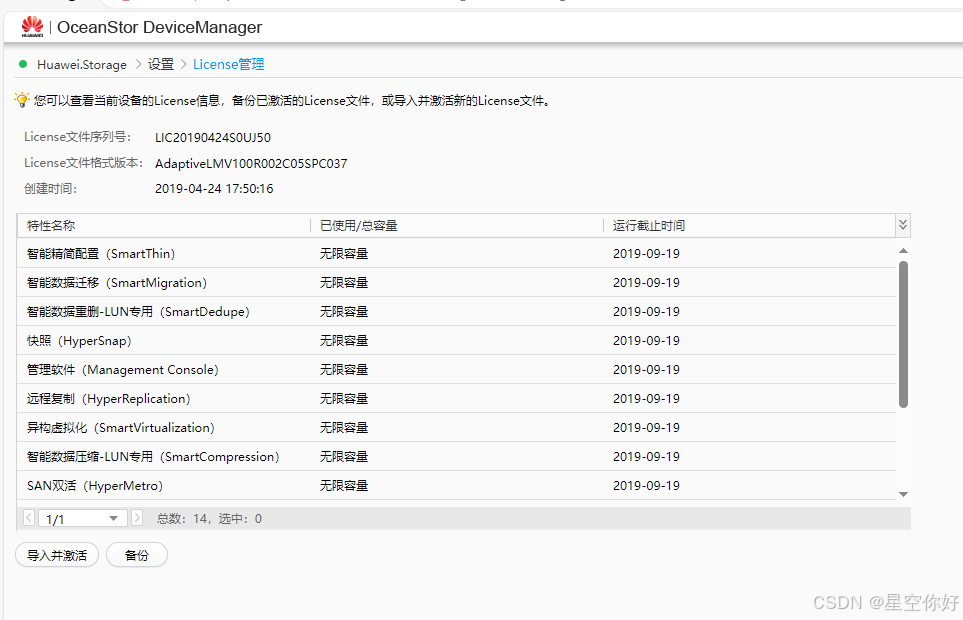Open the table column settings chevron

903,225
